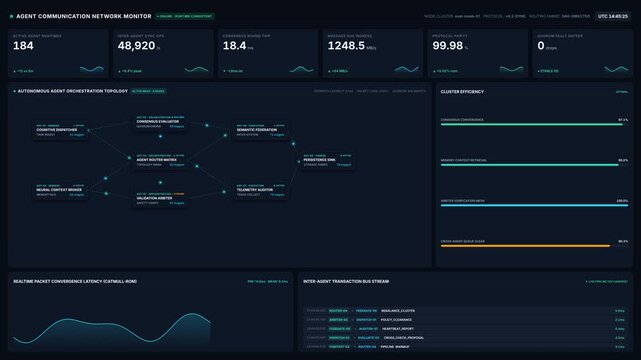The width and height of the screenshot is (641, 360).
Task: Click the REBALANCE_CLUSTER transaction row
Action: click(466, 311)
